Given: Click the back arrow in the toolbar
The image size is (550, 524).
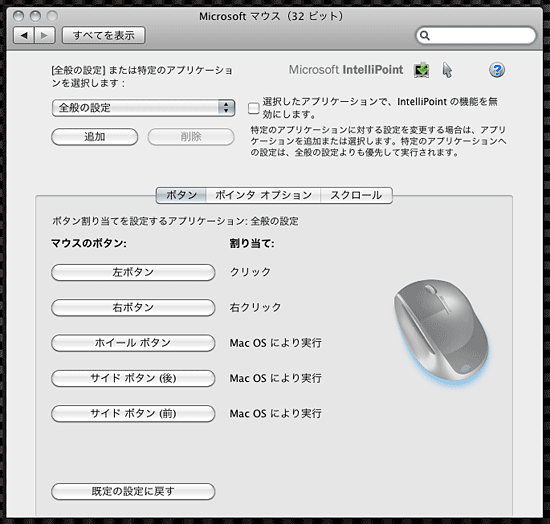Looking at the screenshot, I should [24, 35].
